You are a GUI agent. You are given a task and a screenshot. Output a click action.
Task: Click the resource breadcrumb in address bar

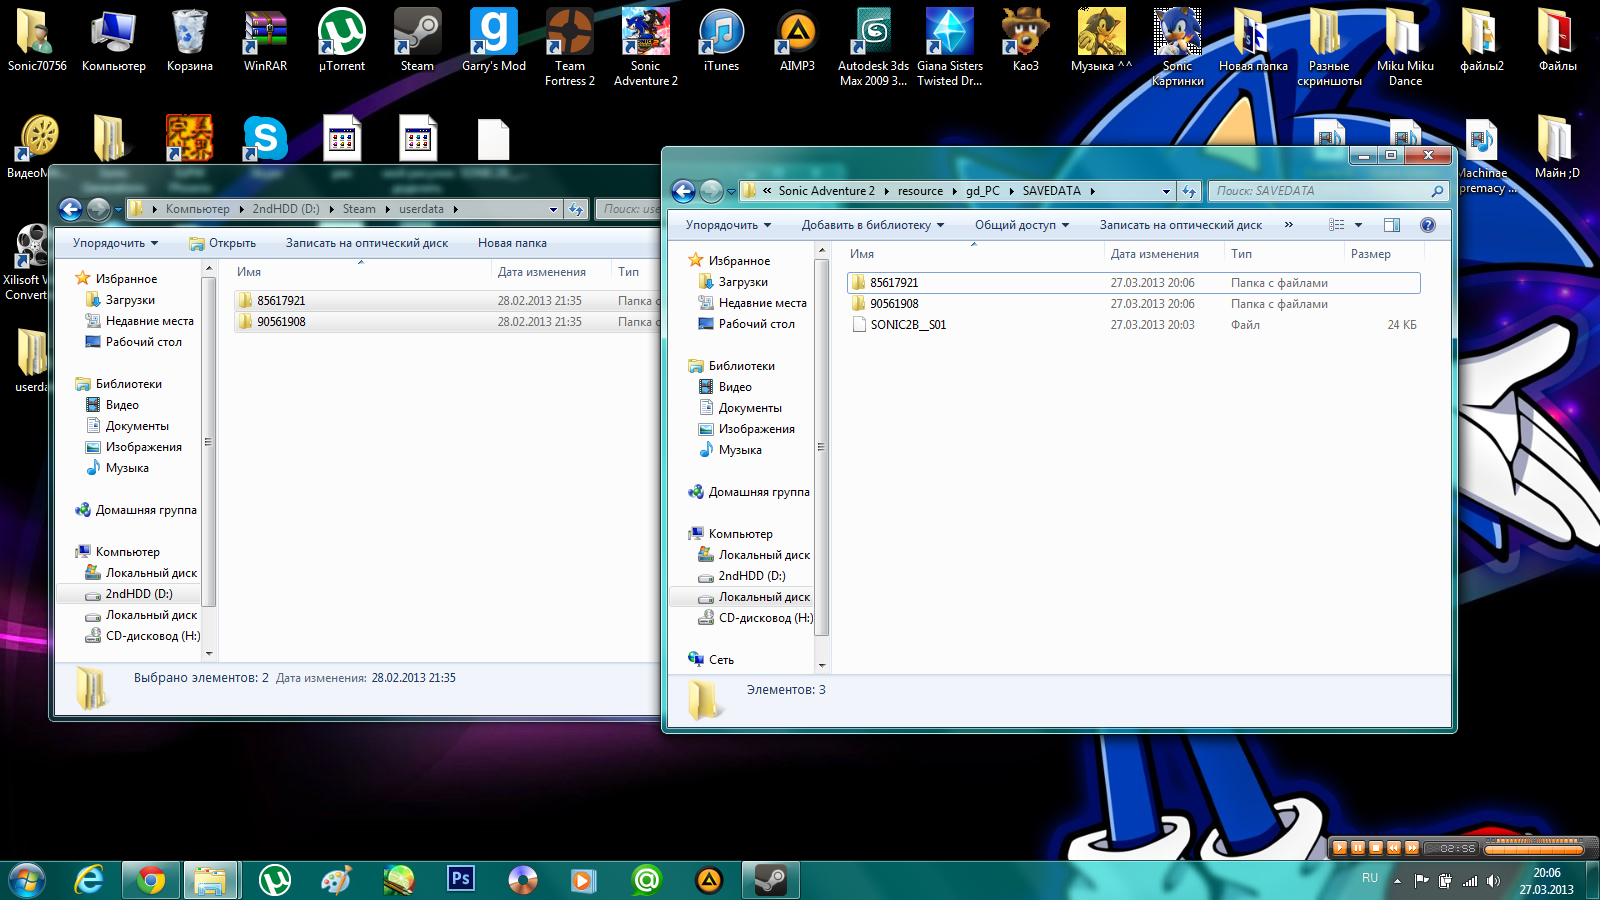(x=920, y=191)
